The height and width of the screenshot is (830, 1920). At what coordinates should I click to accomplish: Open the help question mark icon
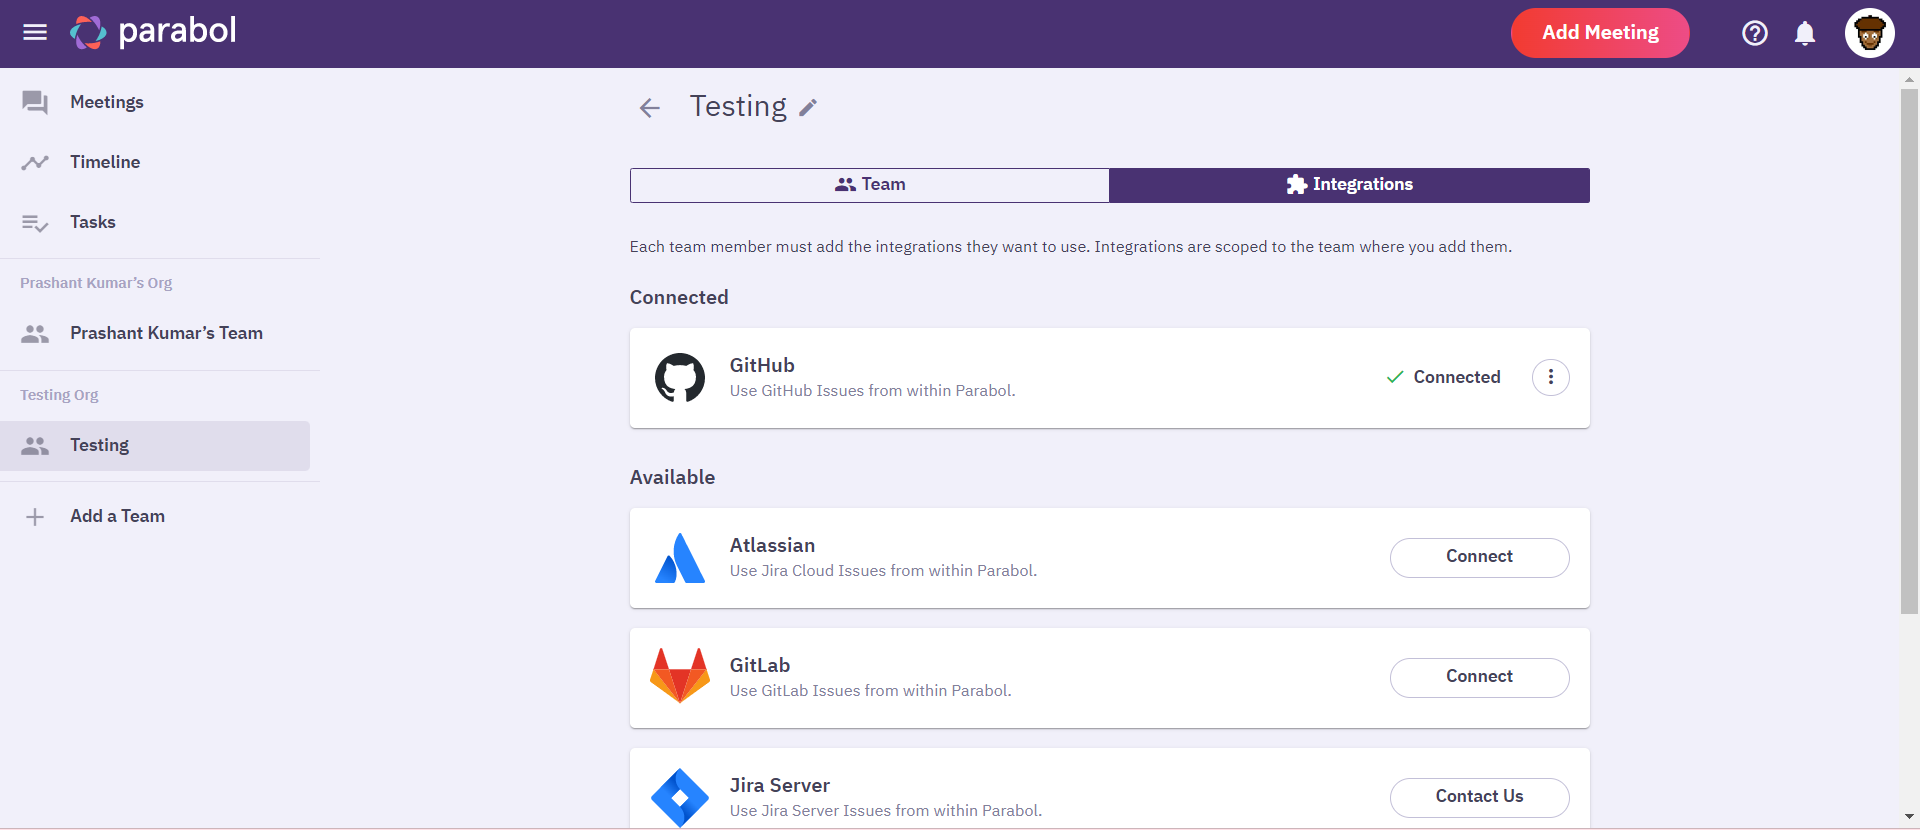(1754, 33)
